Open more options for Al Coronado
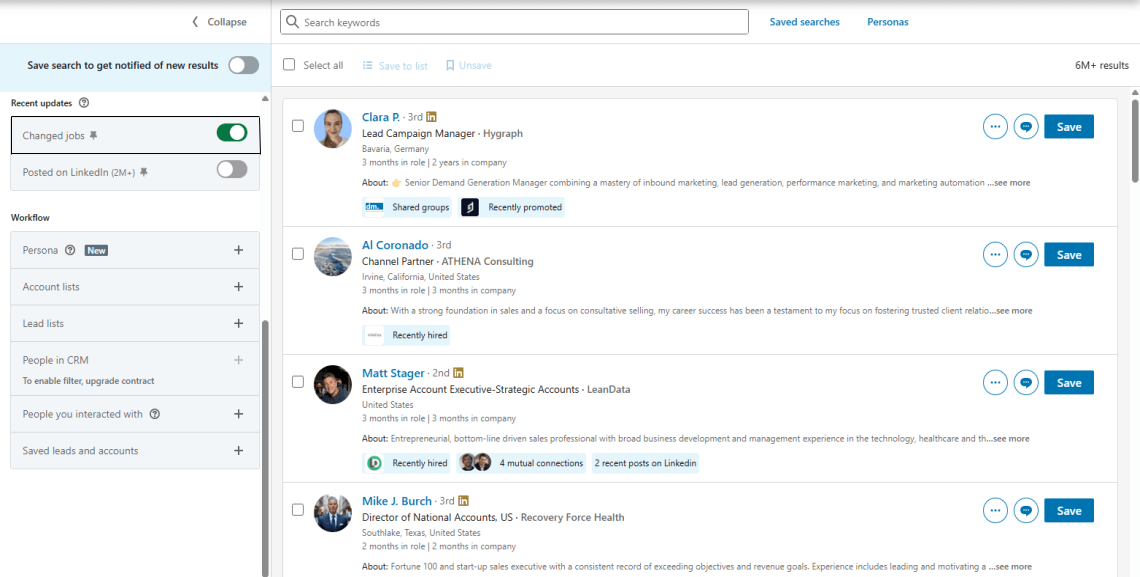Viewport: 1140px width, 577px height. [x=995, y=254]
